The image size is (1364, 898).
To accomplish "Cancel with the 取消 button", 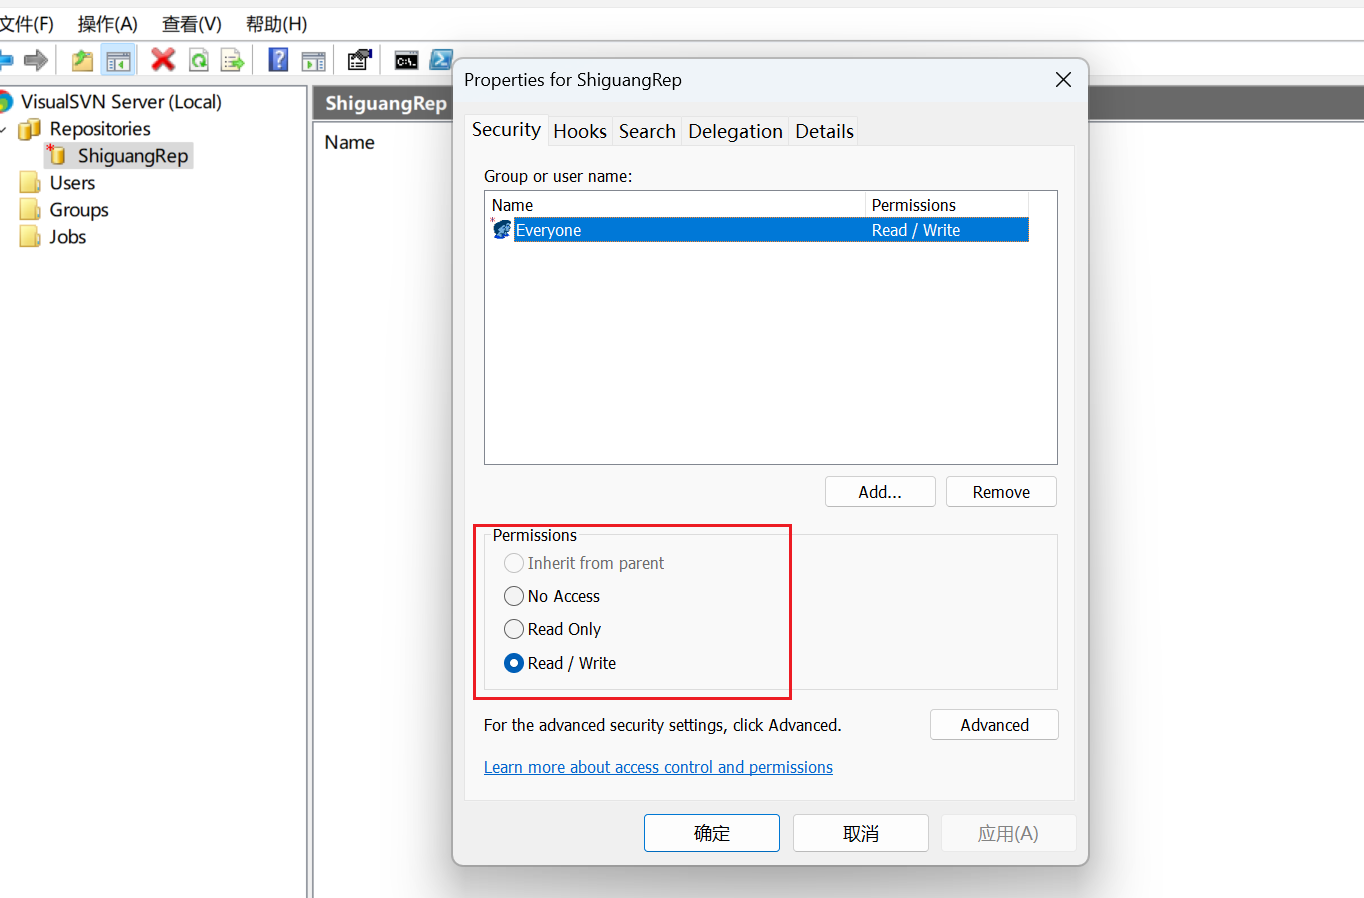I will (x=861, y=833).
